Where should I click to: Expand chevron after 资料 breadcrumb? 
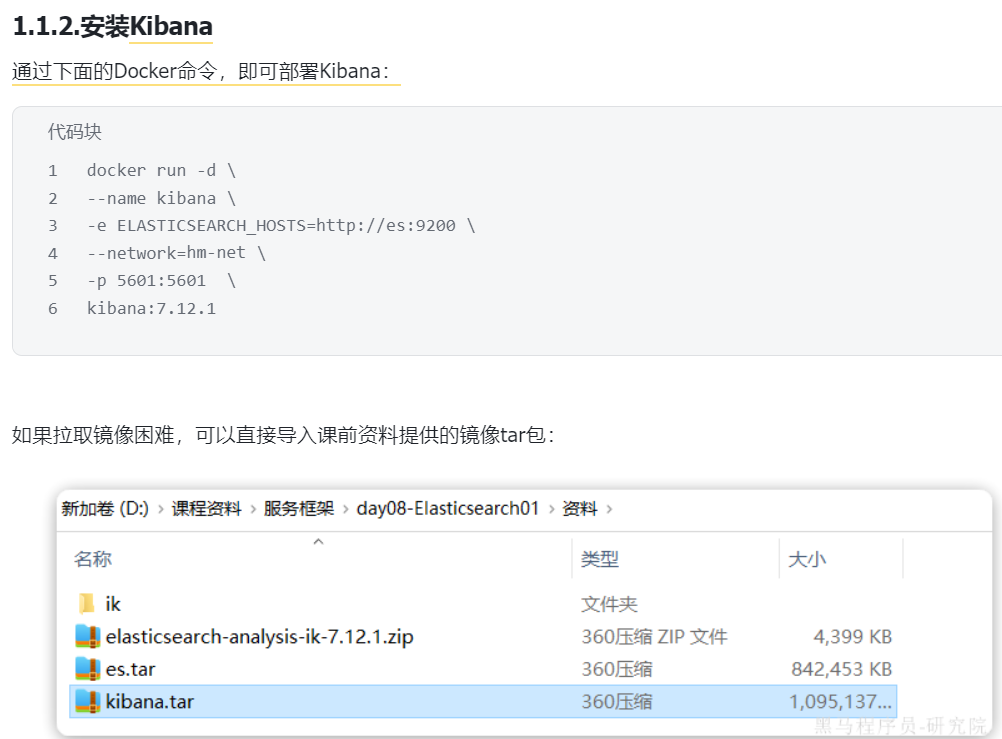[609, 509]
